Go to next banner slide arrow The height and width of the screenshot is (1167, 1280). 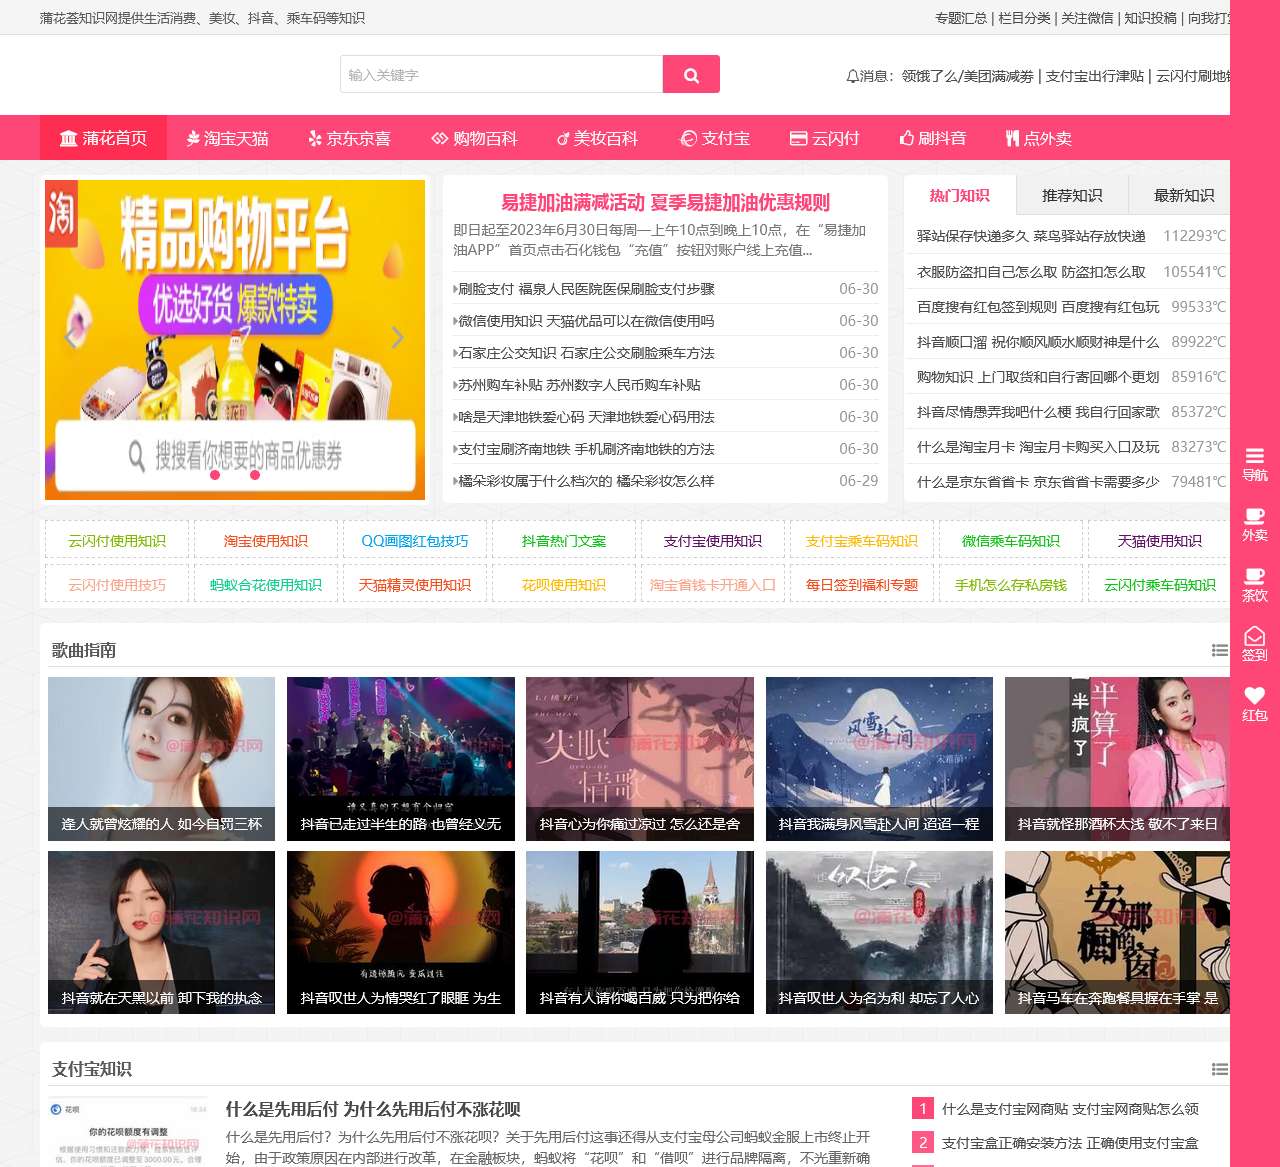coord(397,338)
